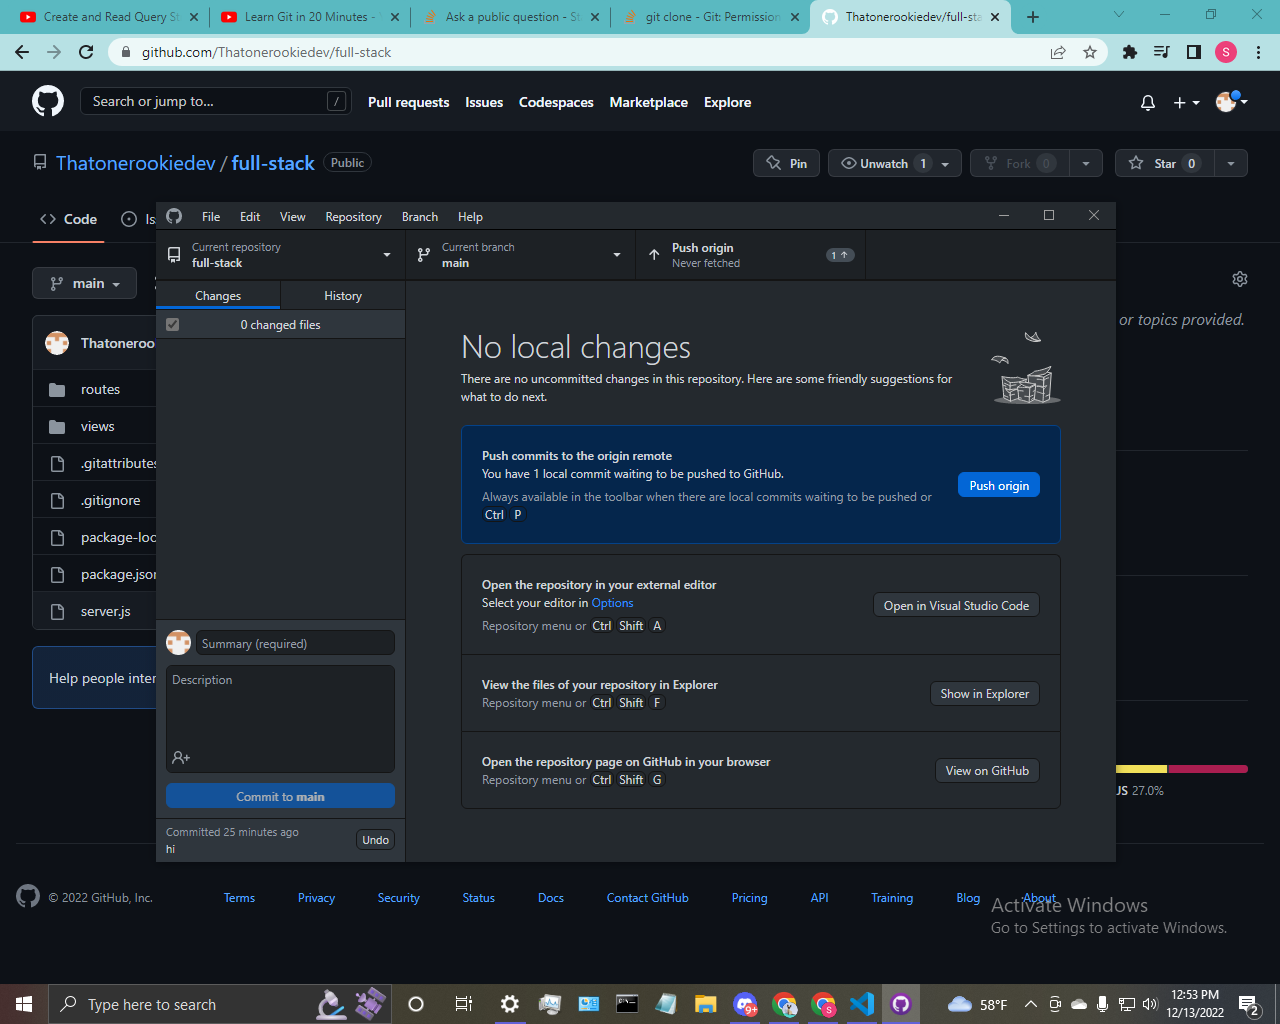Open the View menu in GitHub Desktop

(x=293, y=216)
